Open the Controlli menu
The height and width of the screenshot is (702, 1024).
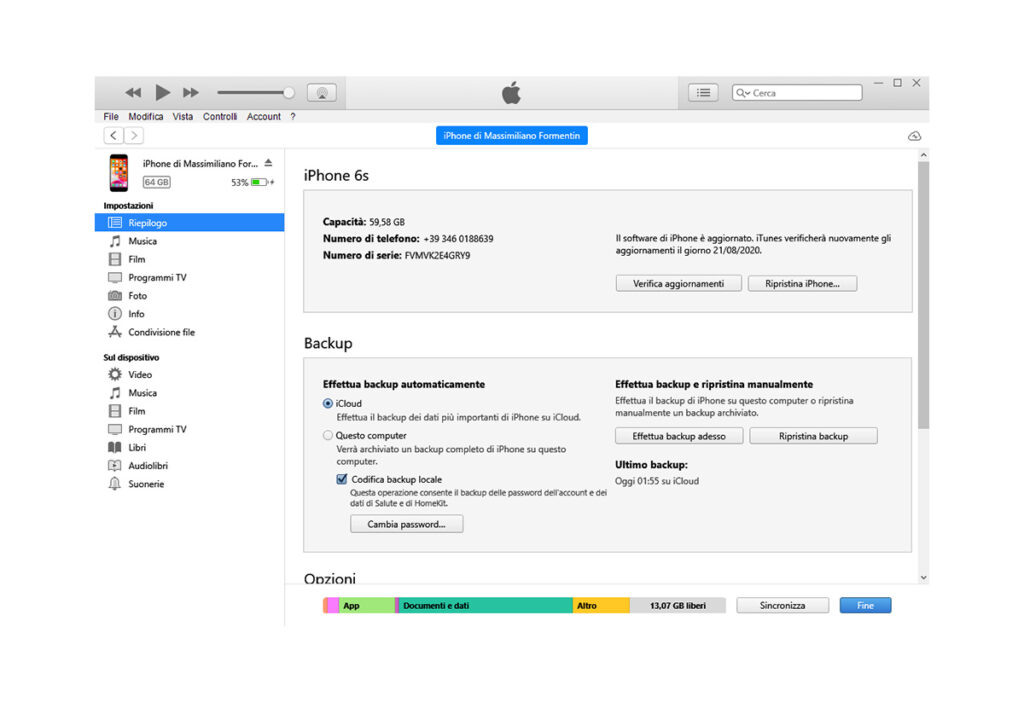pyautogui.click(x=220, y=116)
